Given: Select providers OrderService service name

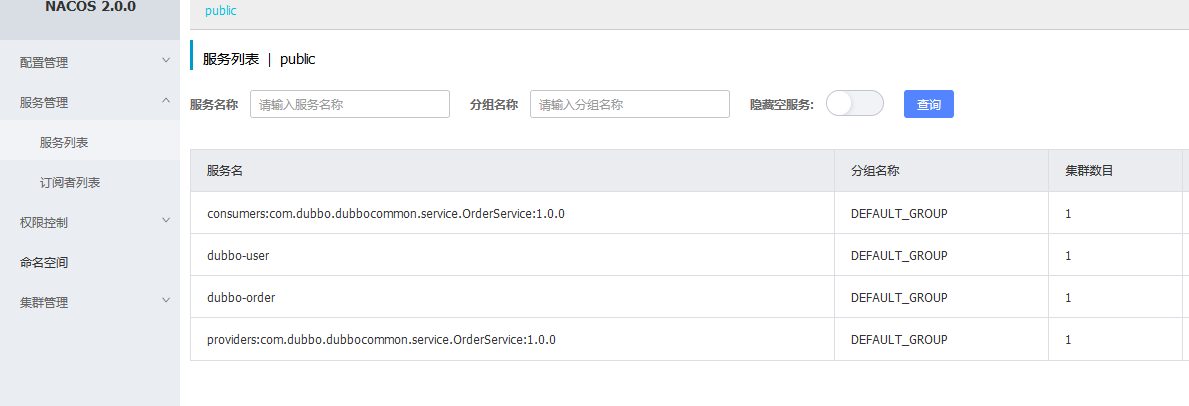Looking at the screenshot, I should tap(381, 339).
